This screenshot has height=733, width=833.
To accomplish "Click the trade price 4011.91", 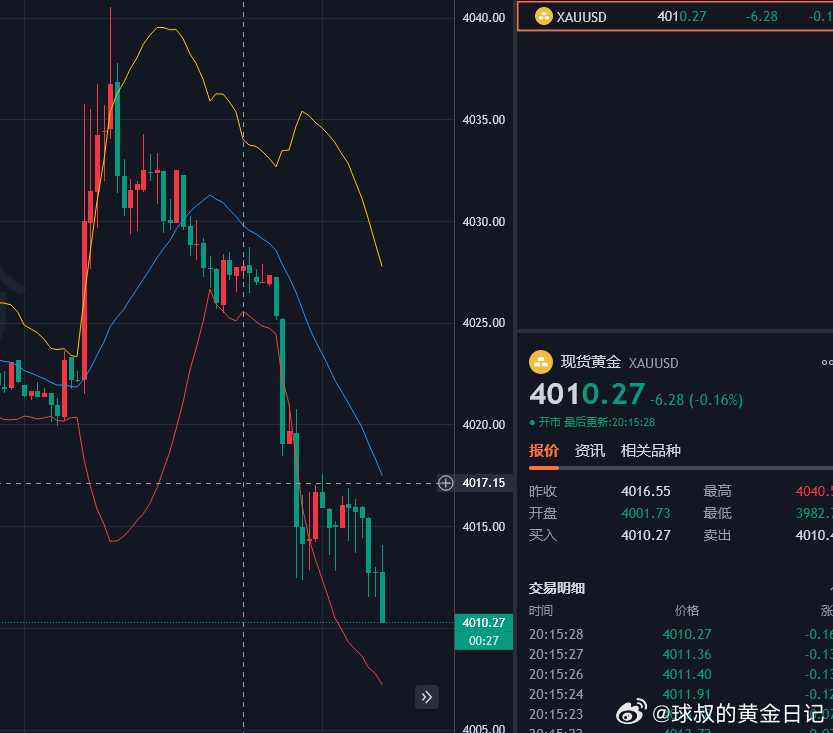I will pos(687,694).
